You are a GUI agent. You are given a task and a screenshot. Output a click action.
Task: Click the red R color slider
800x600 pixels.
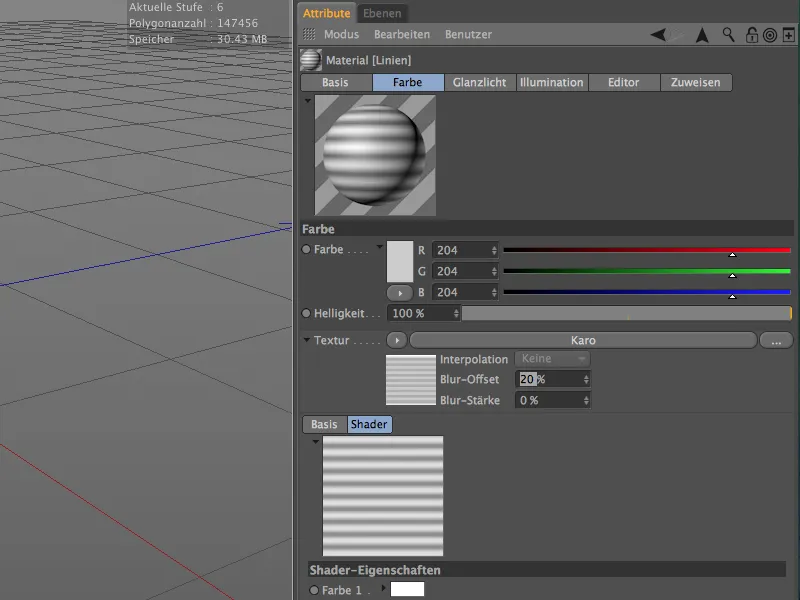647,250
